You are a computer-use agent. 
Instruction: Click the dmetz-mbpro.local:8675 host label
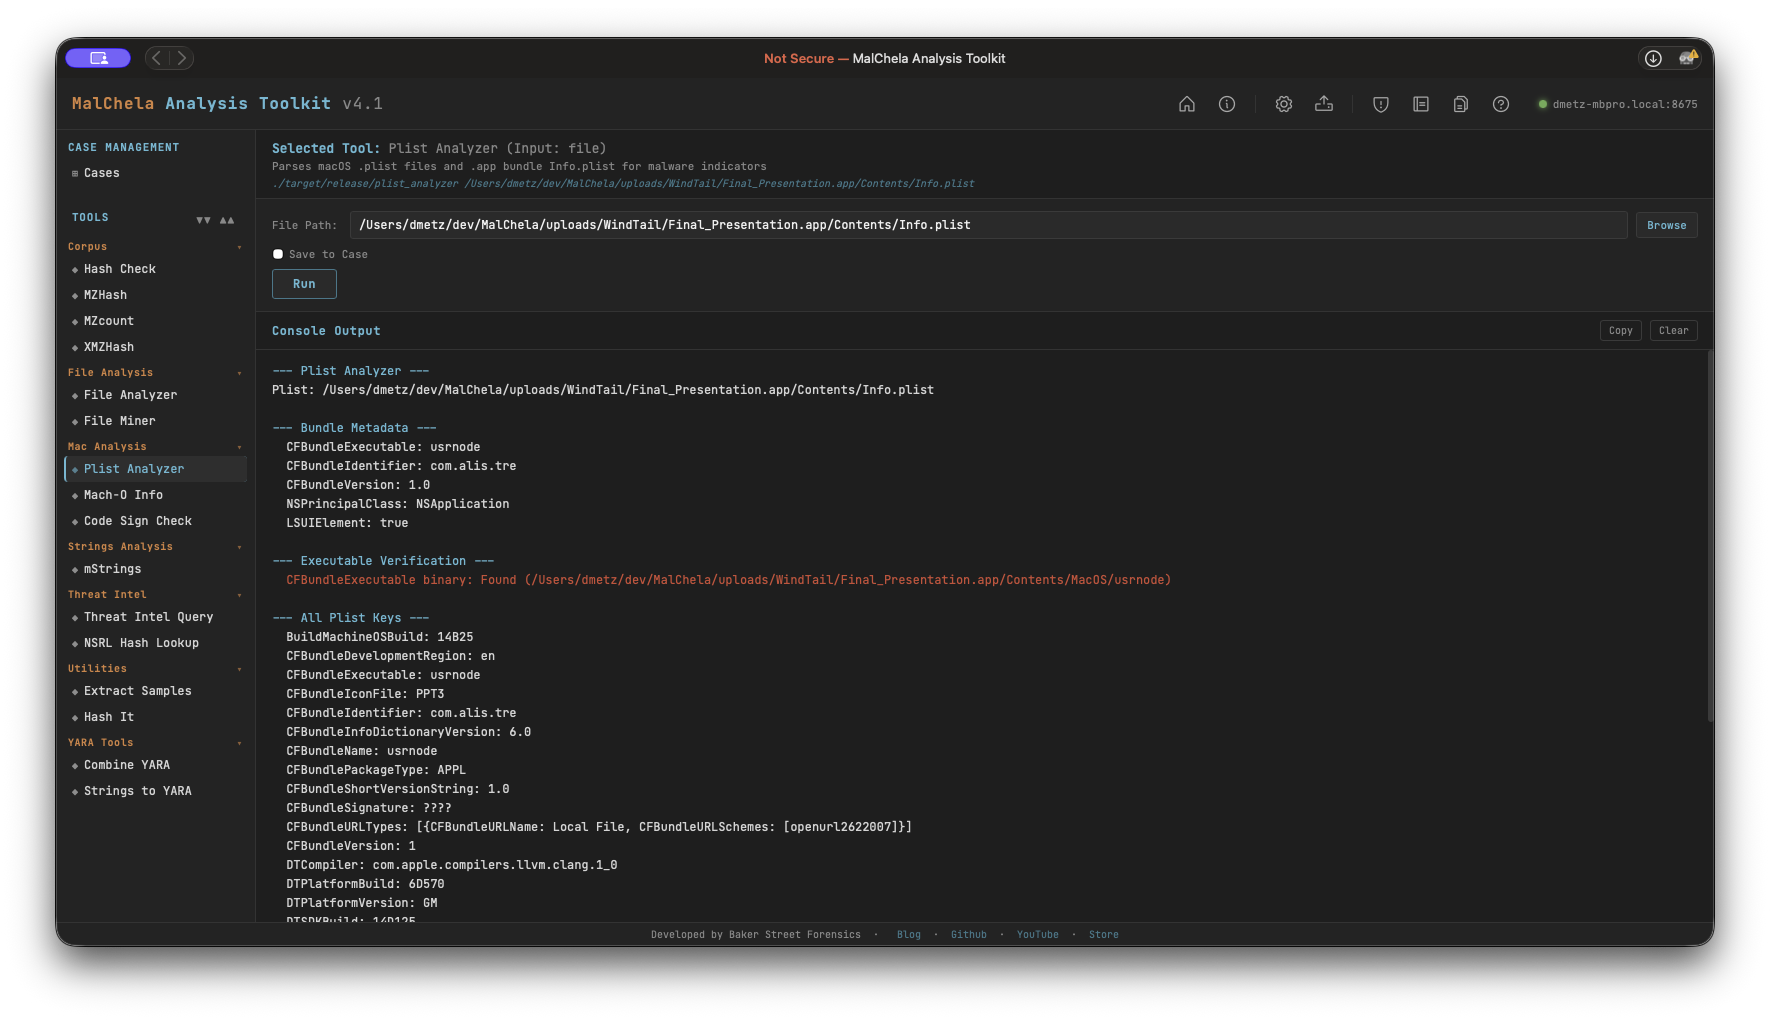point(1625,104)
